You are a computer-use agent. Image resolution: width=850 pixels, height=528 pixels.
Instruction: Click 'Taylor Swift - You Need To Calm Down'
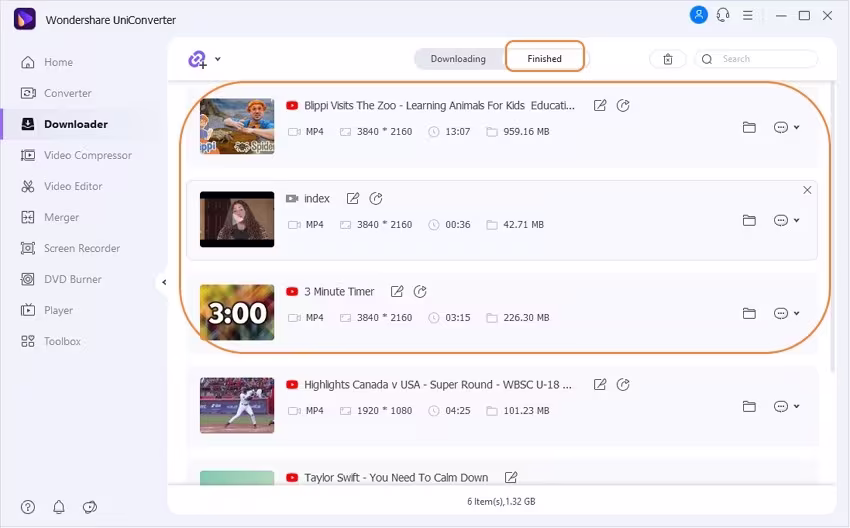[396, 478]
